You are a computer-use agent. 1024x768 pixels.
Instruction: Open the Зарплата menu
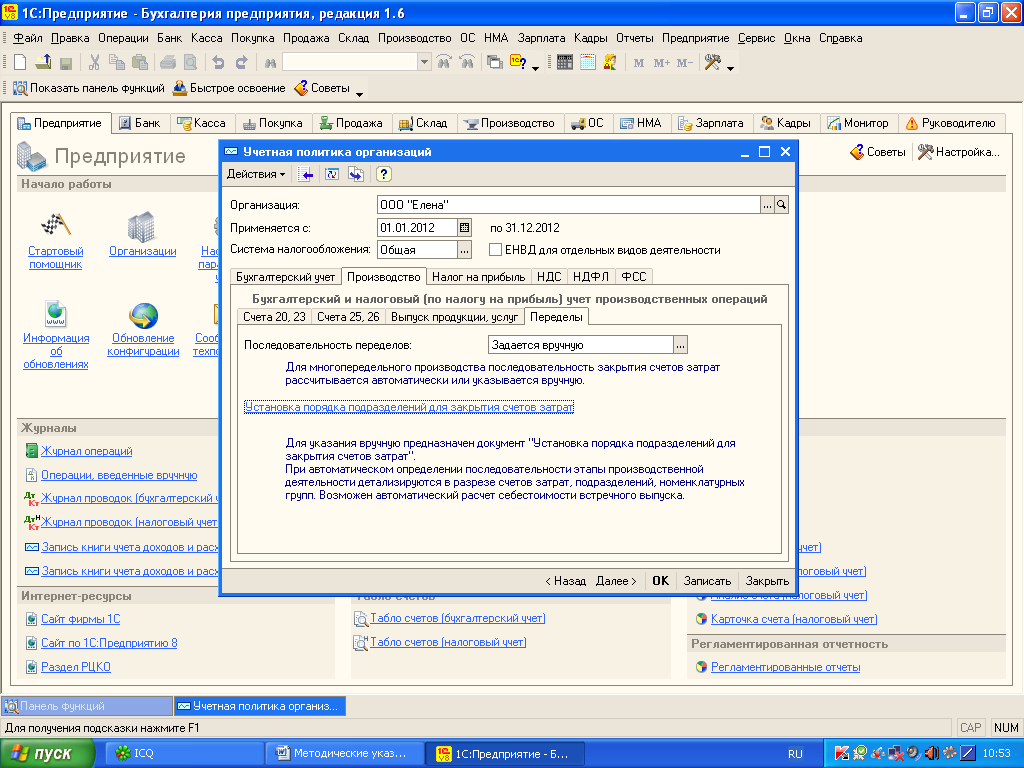(x=541, y=38)
